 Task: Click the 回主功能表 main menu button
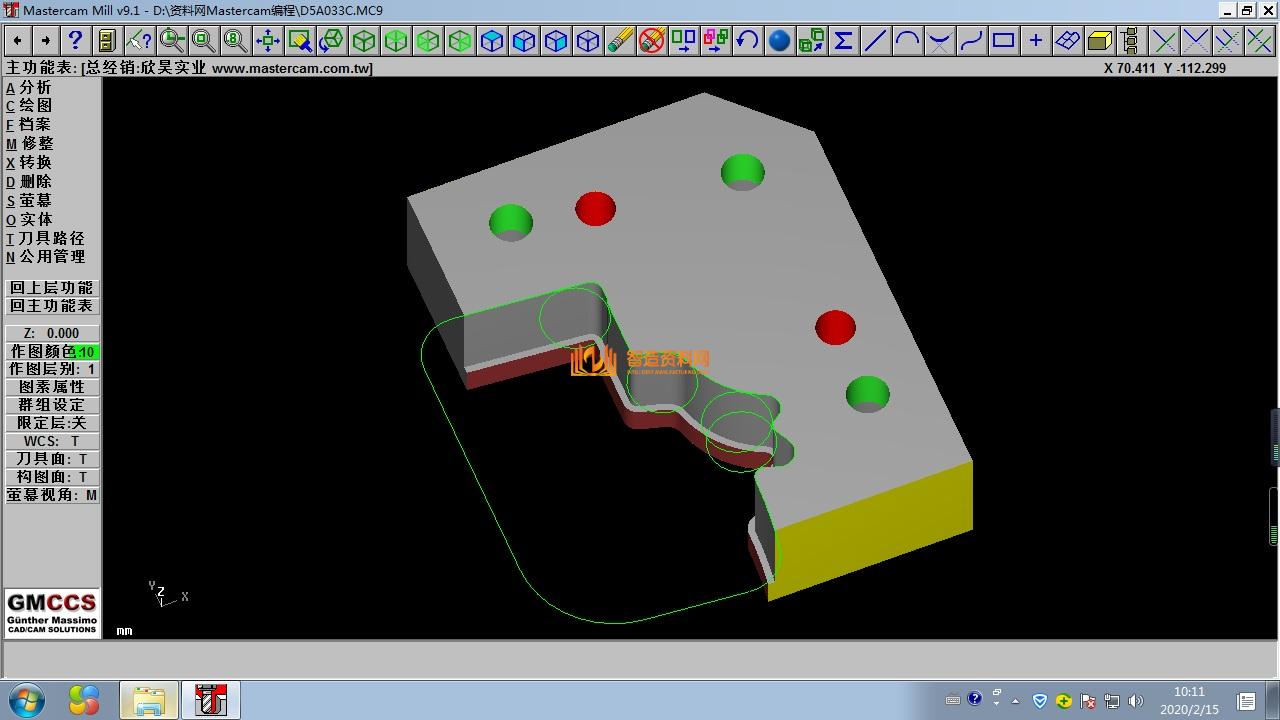coord(52,306)
